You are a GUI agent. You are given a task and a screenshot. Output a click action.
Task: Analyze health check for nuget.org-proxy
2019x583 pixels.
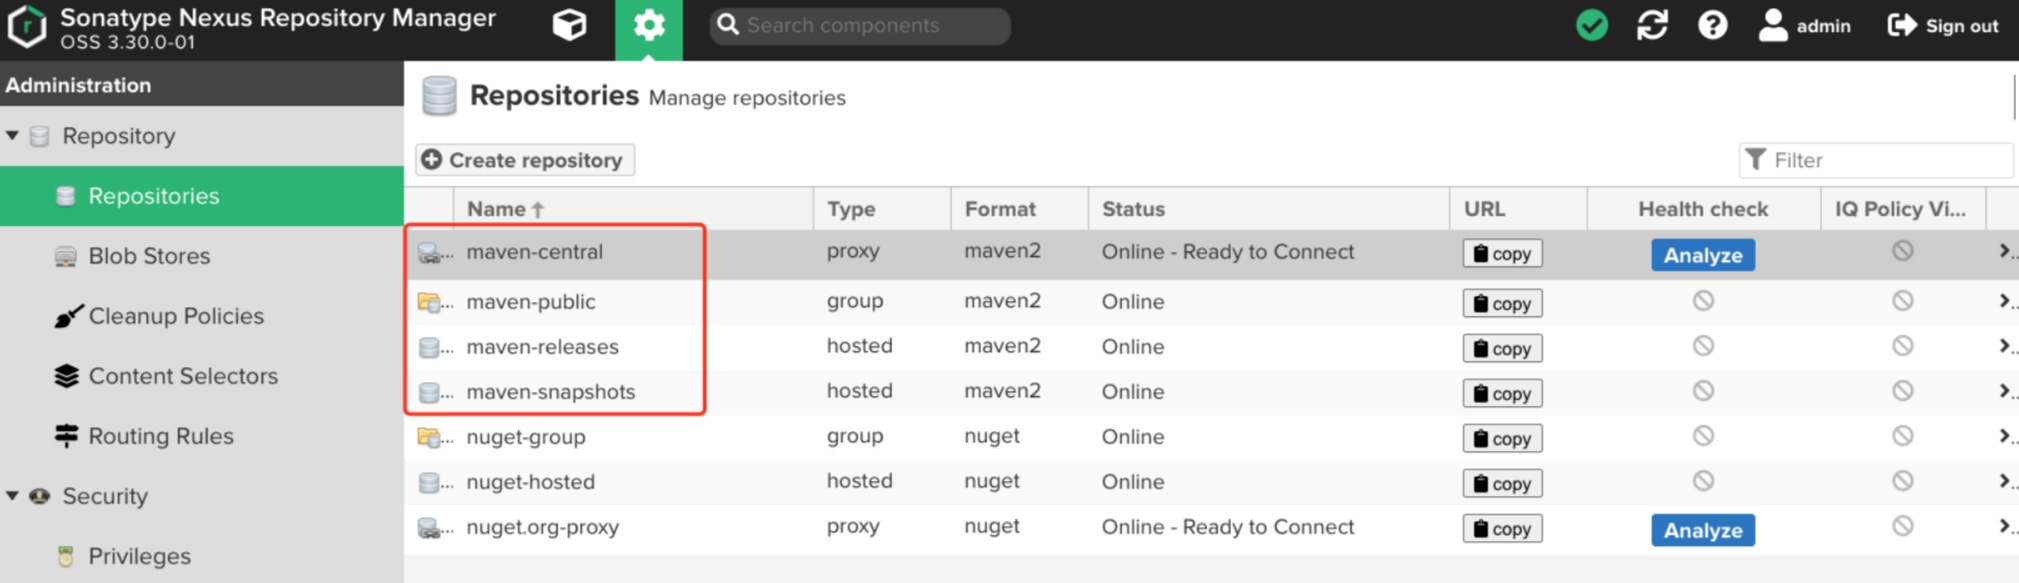coord(1703,530)
